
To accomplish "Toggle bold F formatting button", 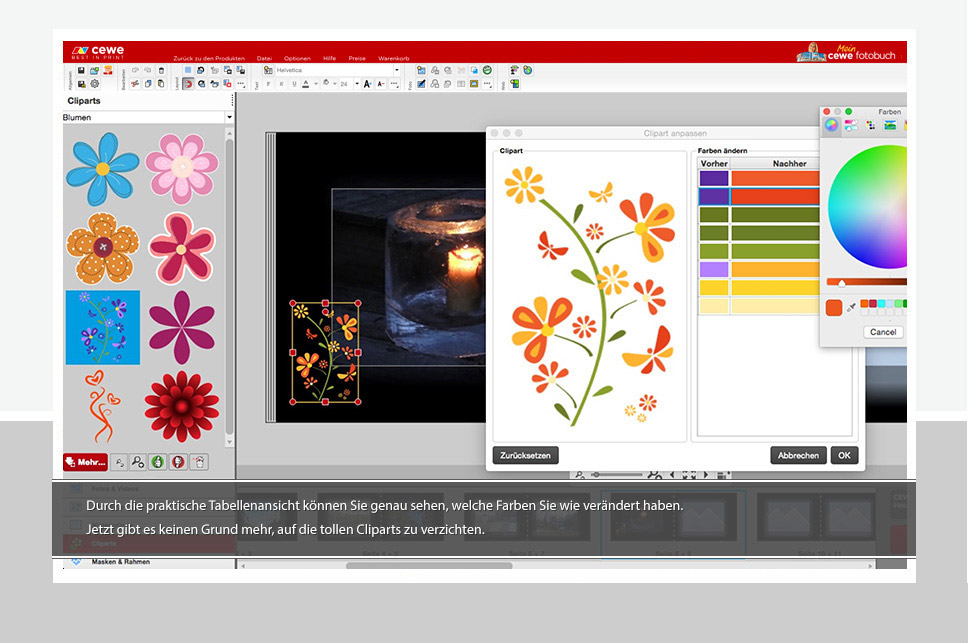I will (268, 84).
